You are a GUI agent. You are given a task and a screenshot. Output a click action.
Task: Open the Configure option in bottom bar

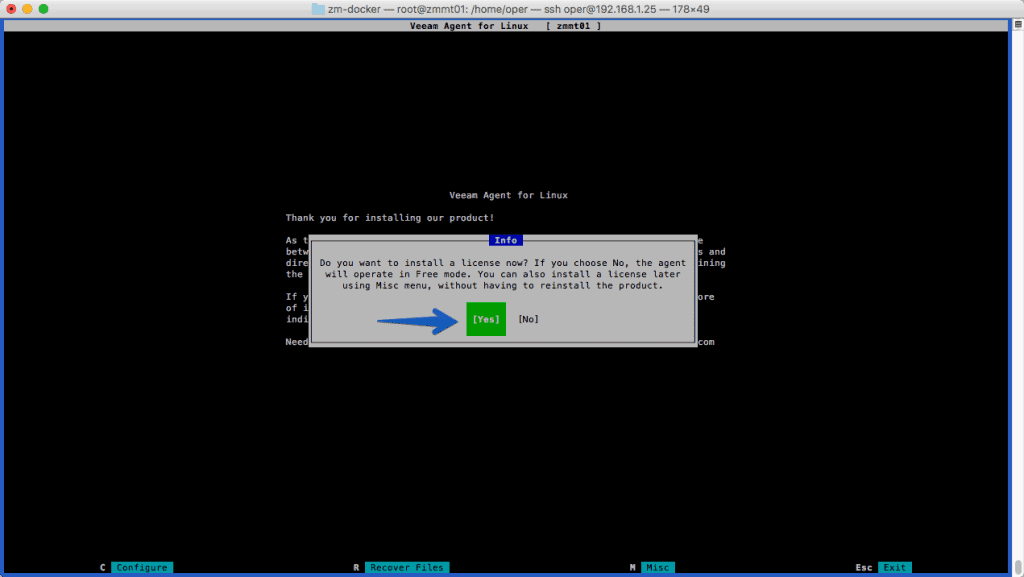coord(142,567)
